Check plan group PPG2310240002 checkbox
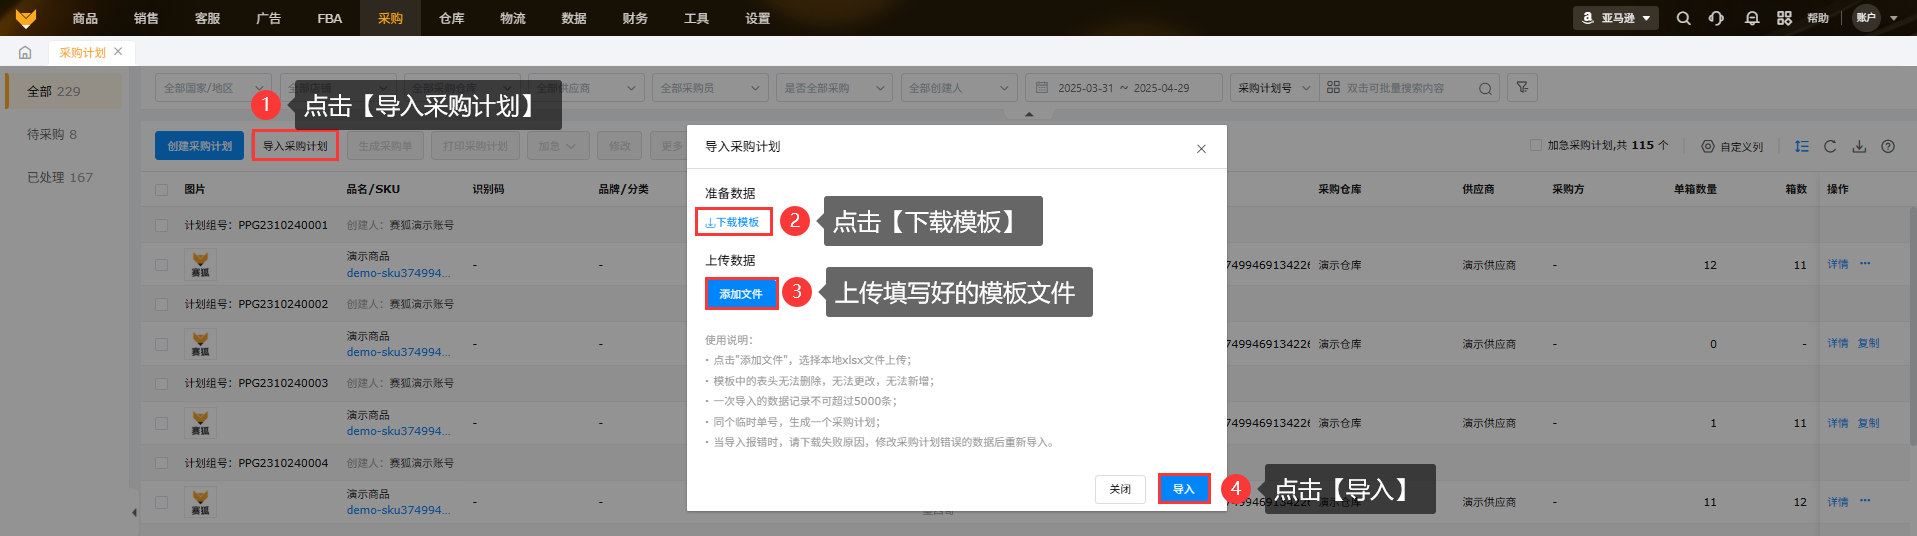The height and width of the screenshot is (536, 1917). [161, 304]
